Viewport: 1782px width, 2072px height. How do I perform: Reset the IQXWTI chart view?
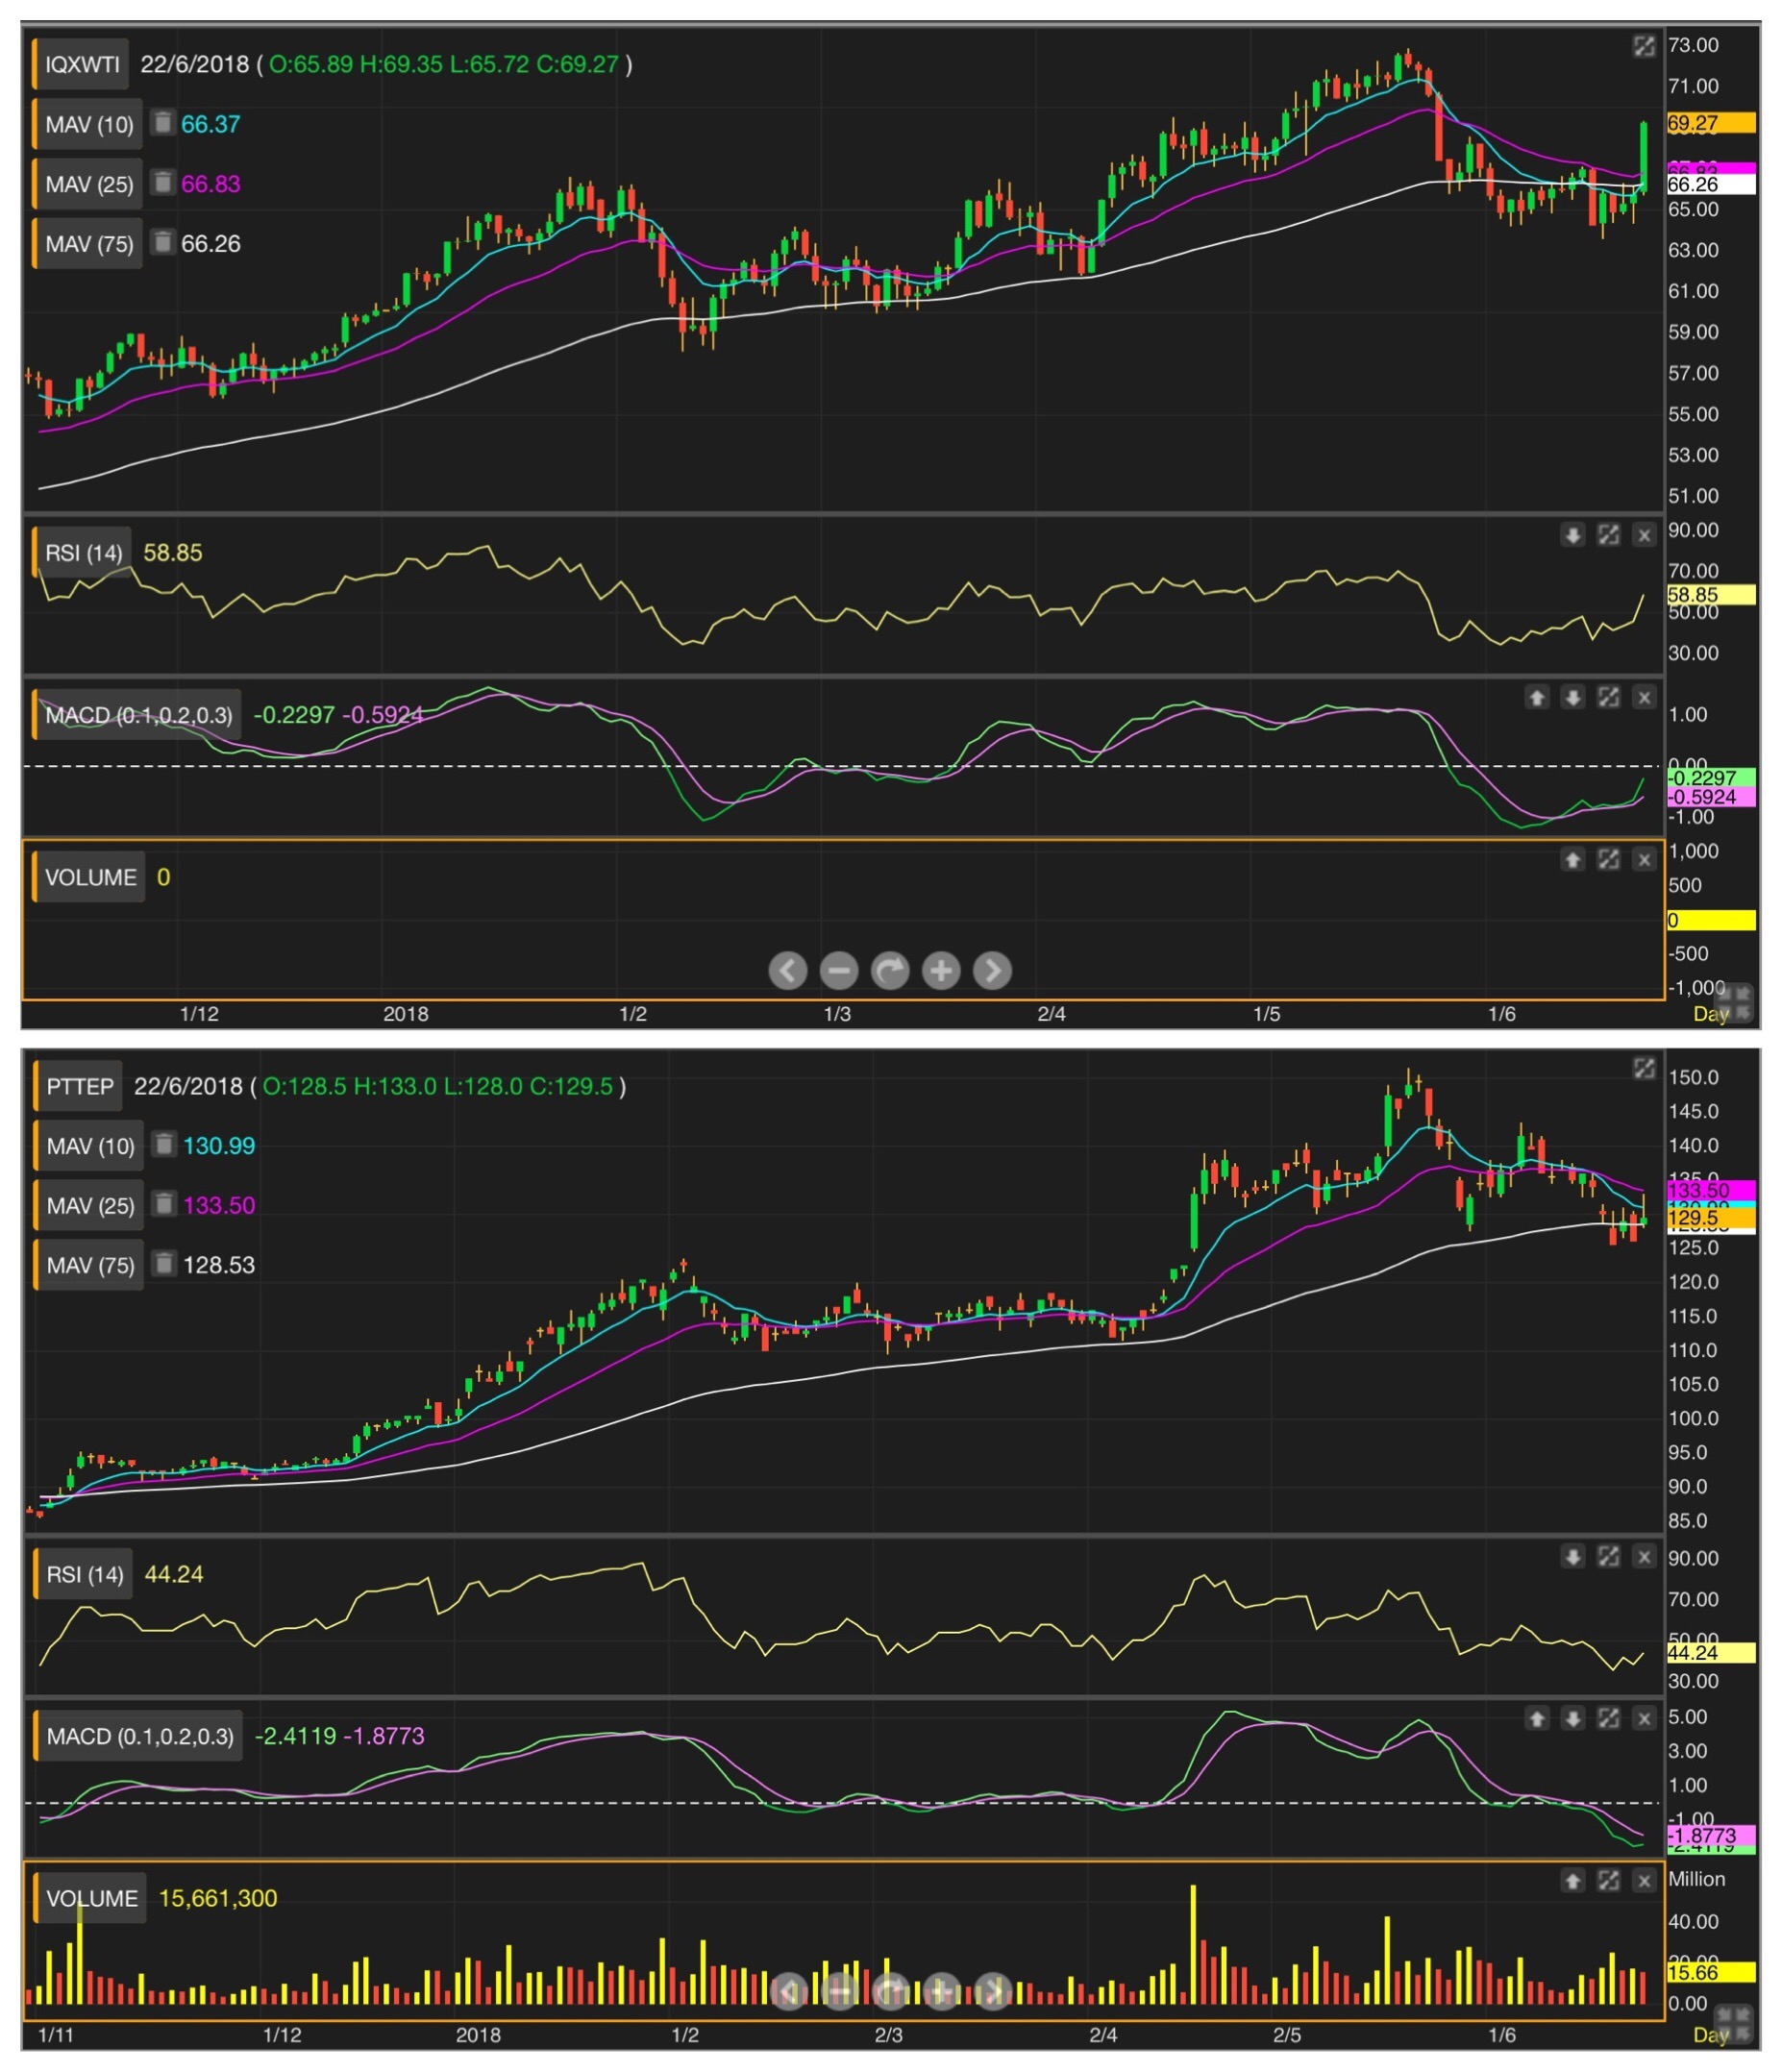890,970
